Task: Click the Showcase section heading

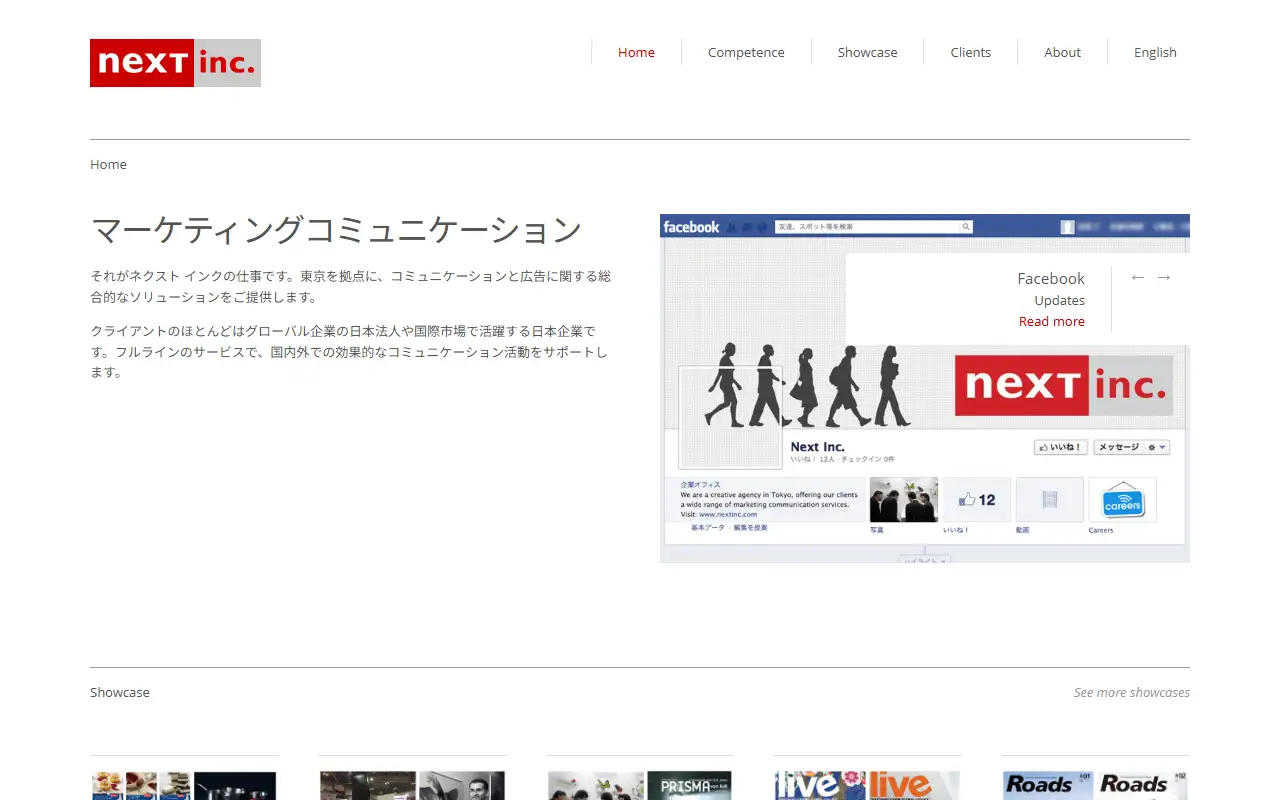Action: [120, 692]
